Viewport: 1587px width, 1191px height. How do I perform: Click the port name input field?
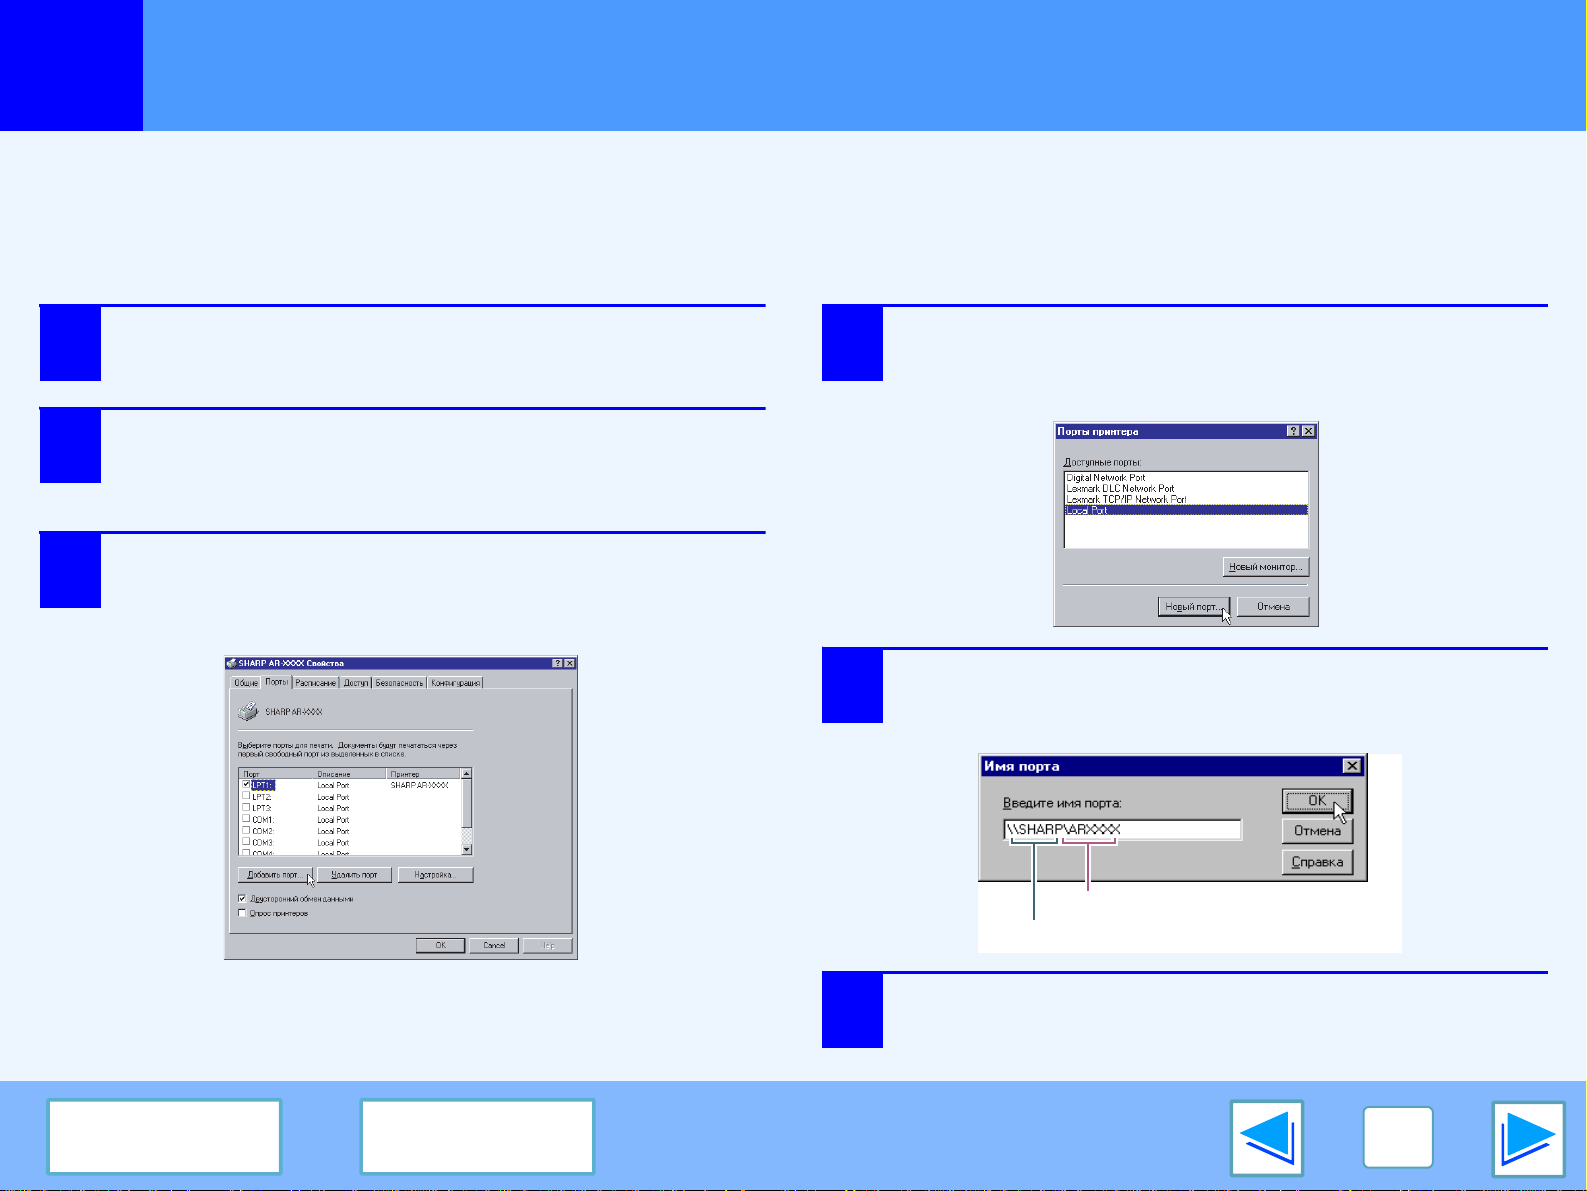click(x=1122, y=829)
